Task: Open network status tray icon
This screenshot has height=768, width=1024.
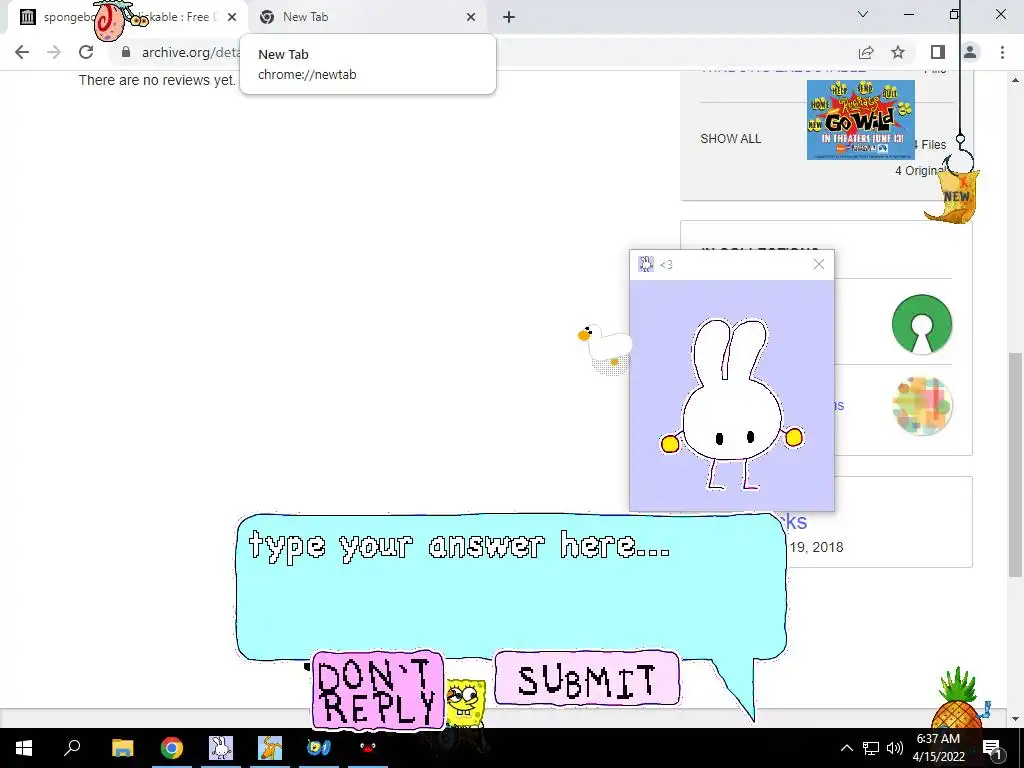Action: pos(871,748)
